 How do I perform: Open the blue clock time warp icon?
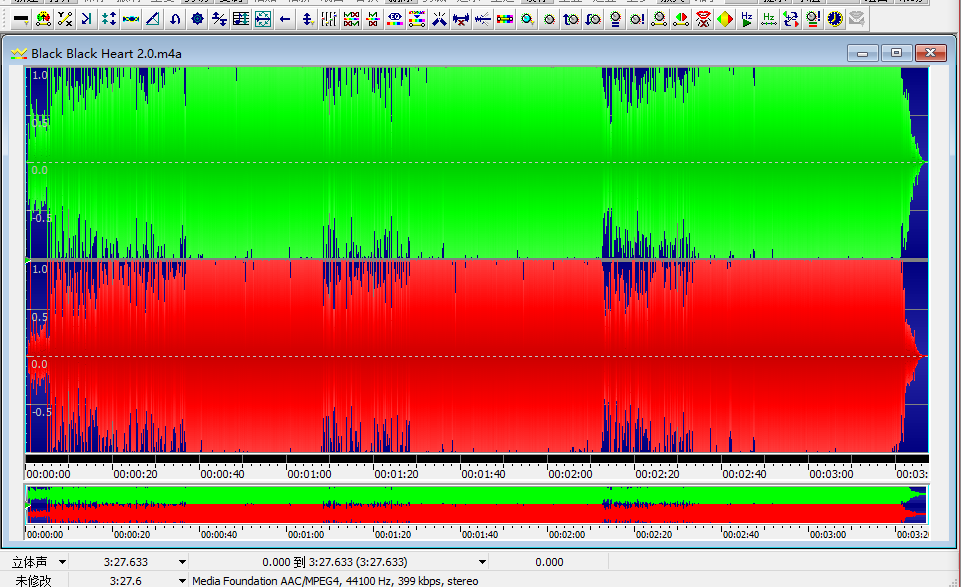pos(835,19)
